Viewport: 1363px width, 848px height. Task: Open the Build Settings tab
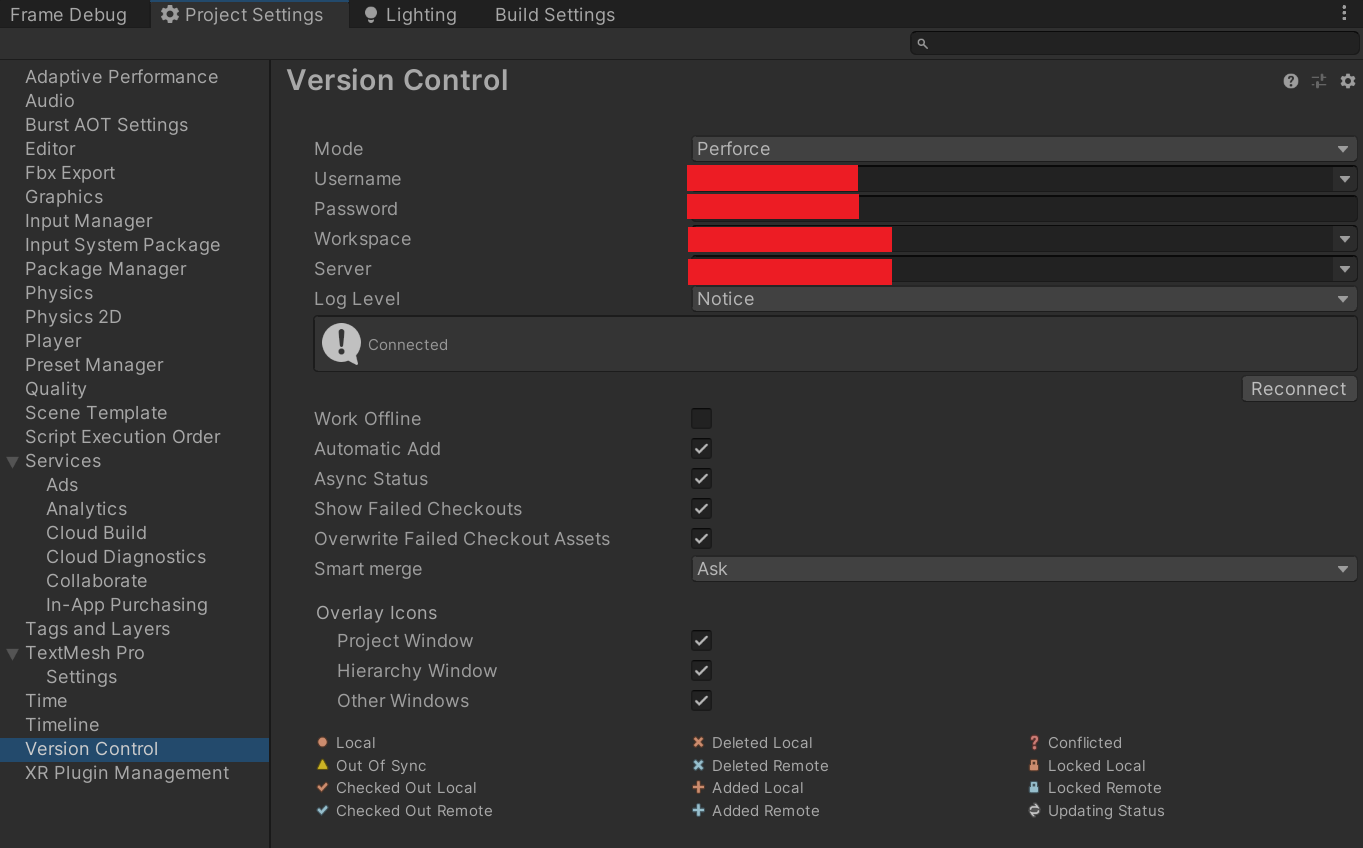[x=555, y=14]
